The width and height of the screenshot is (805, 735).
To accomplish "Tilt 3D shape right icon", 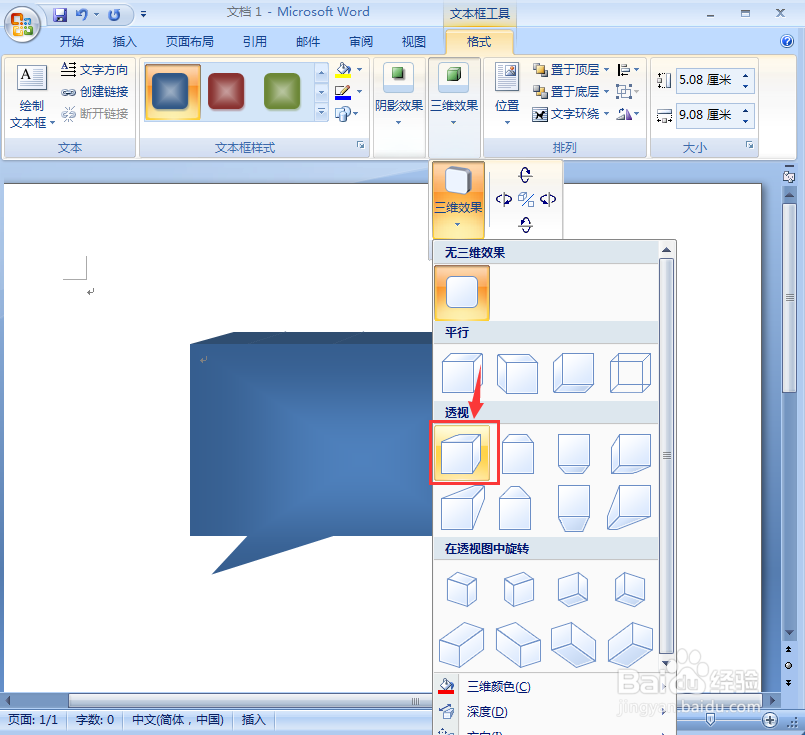I will click(548, 200).
